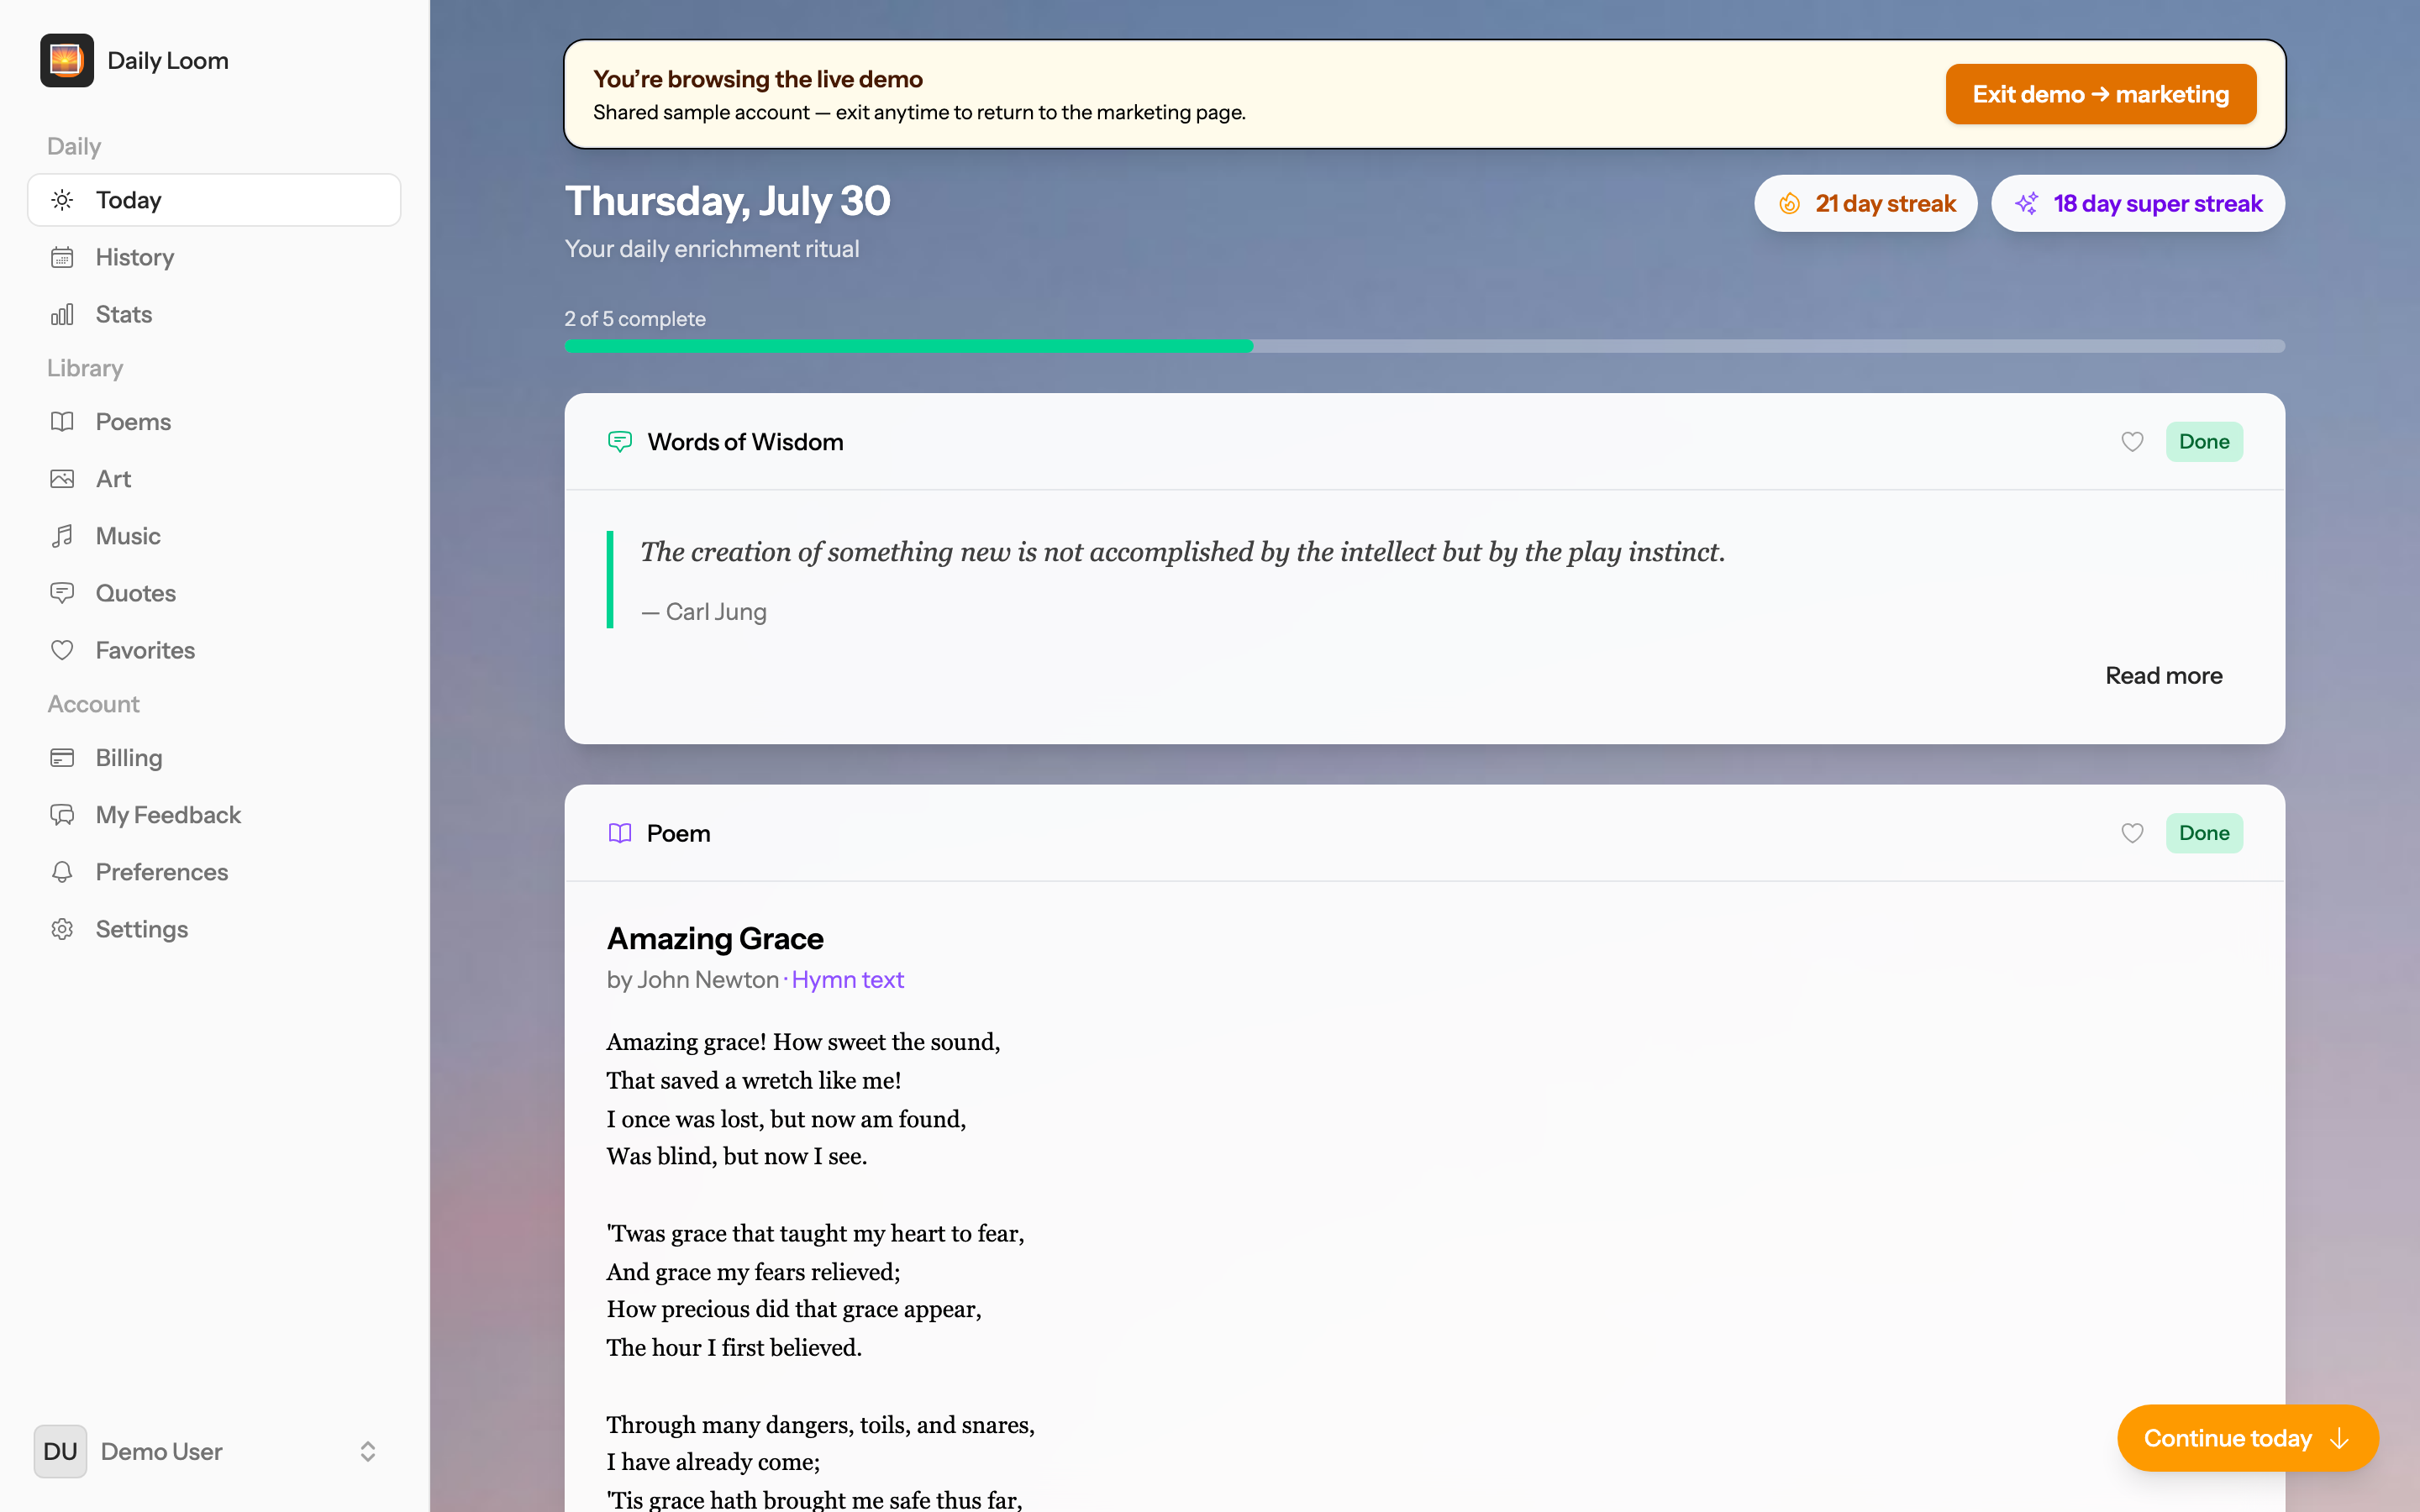Click the 'The hour I first believed.' line
This screenshot has width=2420, height=1512.
pos(734,1347)
